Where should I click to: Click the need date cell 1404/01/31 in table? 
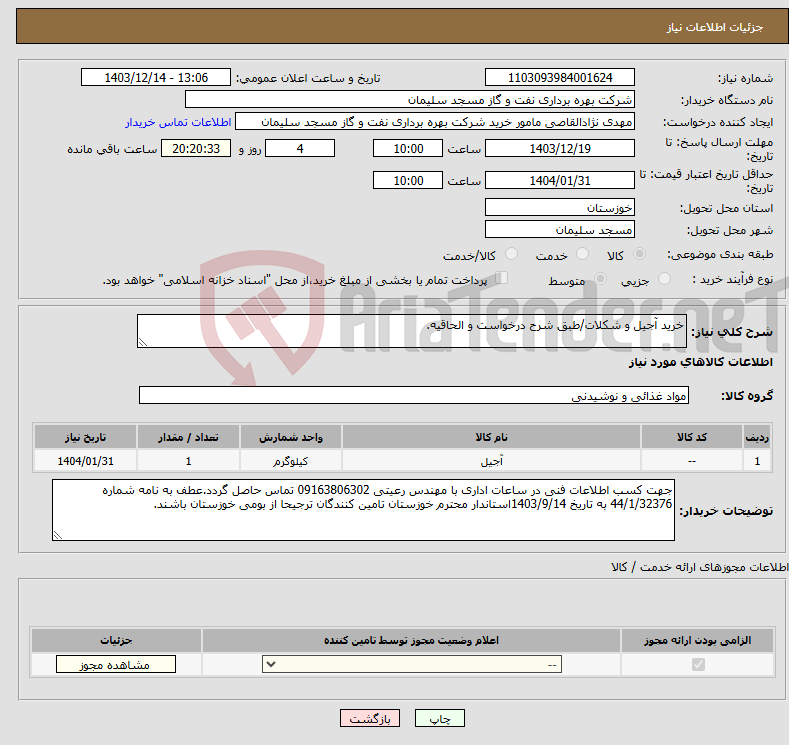pyautogui.click(x=85, y=461)
